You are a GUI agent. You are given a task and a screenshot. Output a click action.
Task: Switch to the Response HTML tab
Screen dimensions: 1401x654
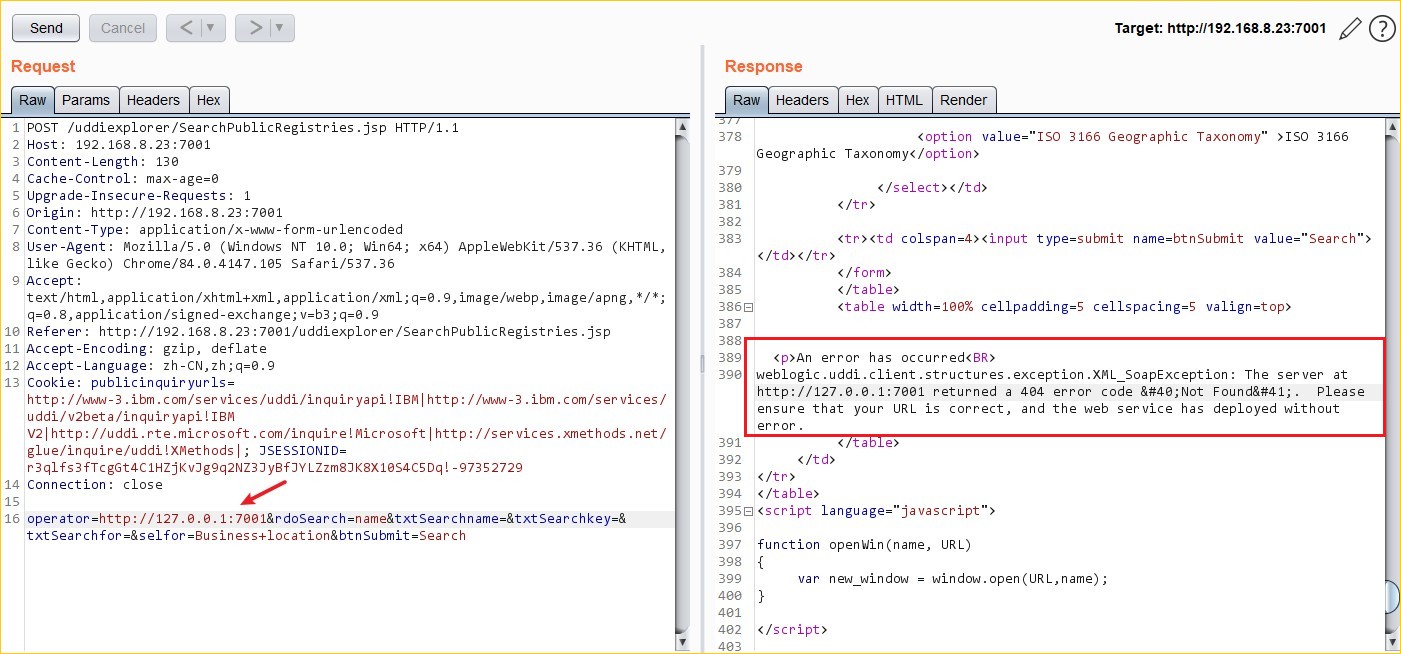pyautogui.click(x=904, y=100)
